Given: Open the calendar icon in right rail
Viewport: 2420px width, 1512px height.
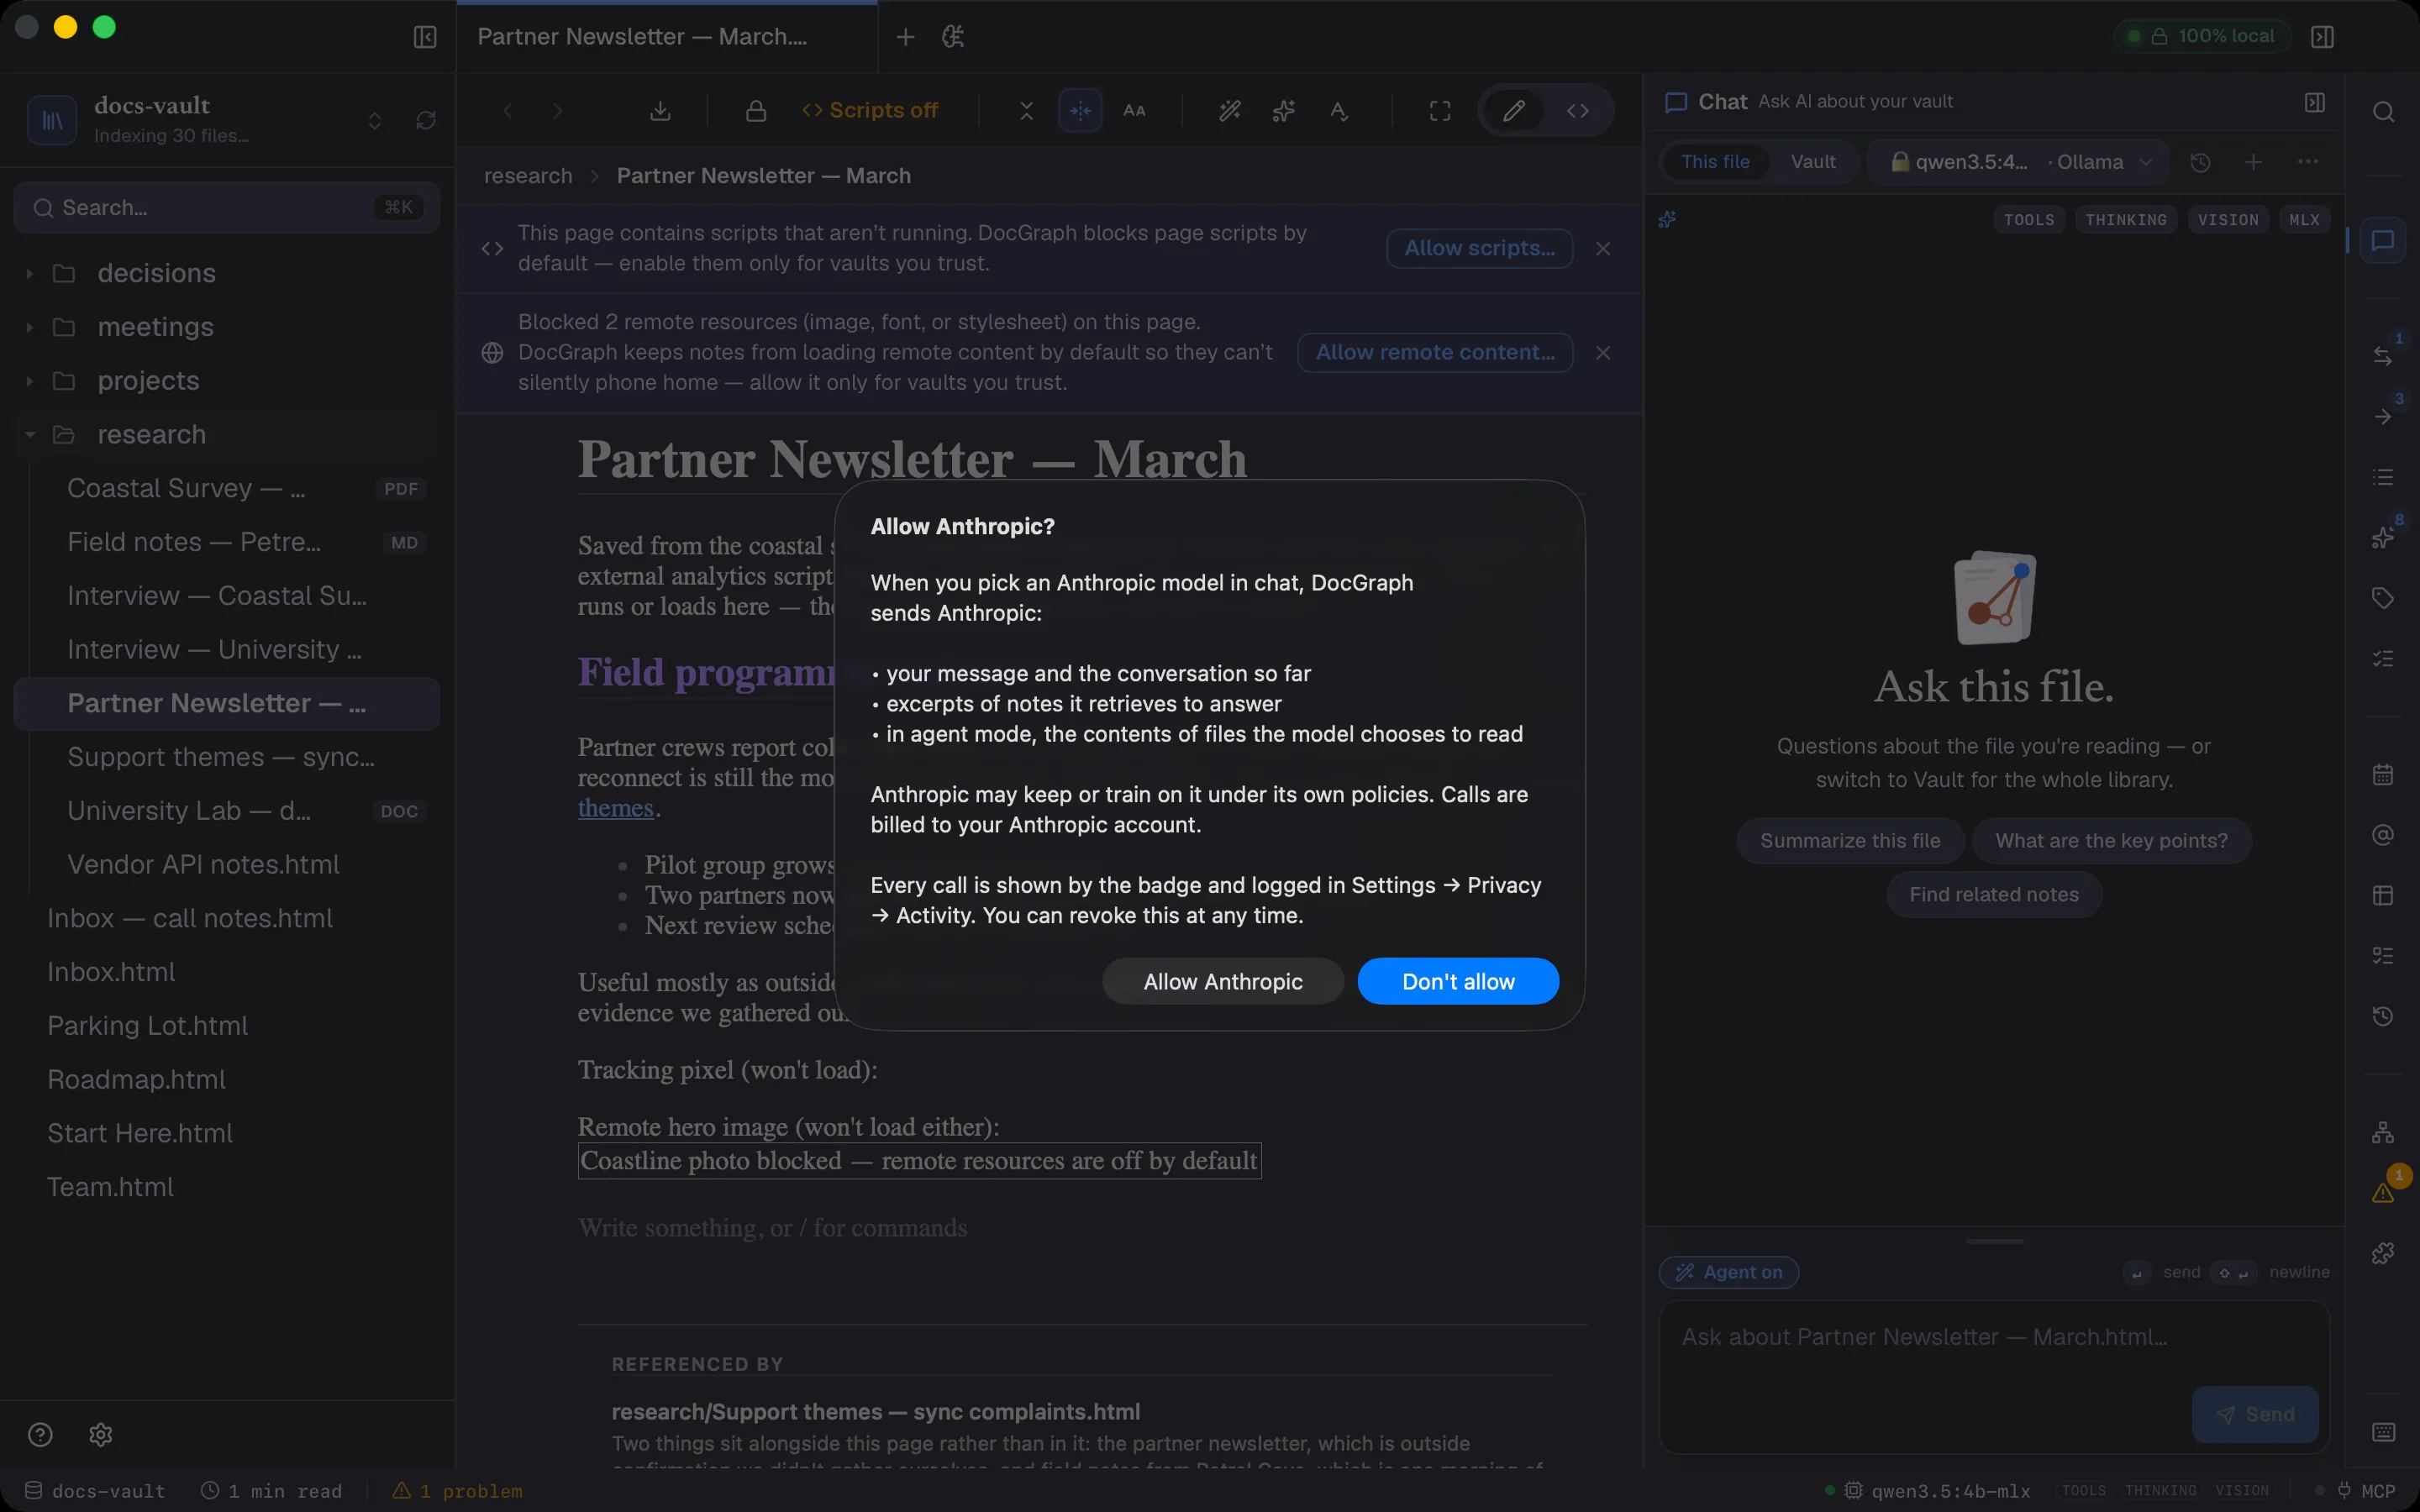Looking at the screenshot, I should 2383,775.
